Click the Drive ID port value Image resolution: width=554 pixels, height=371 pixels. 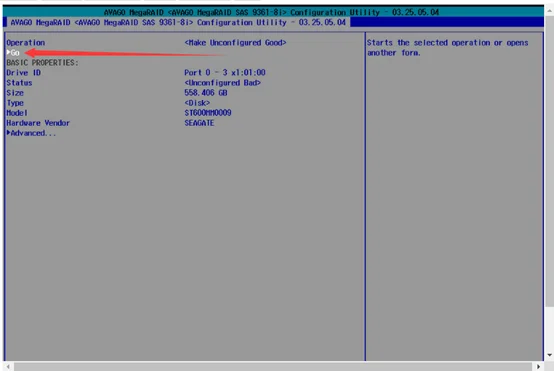coord(225,72)
